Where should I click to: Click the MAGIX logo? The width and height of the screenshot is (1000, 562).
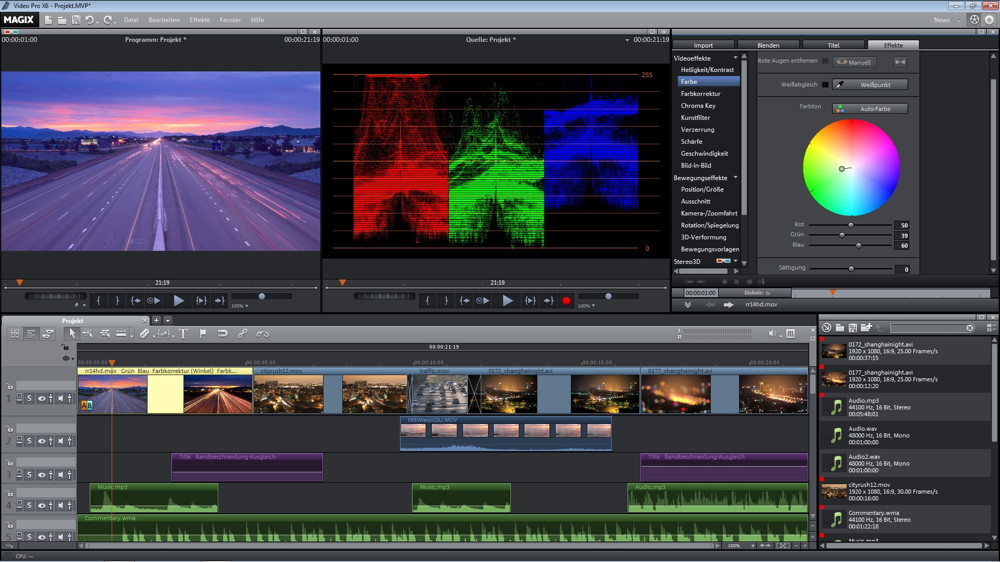18,20
